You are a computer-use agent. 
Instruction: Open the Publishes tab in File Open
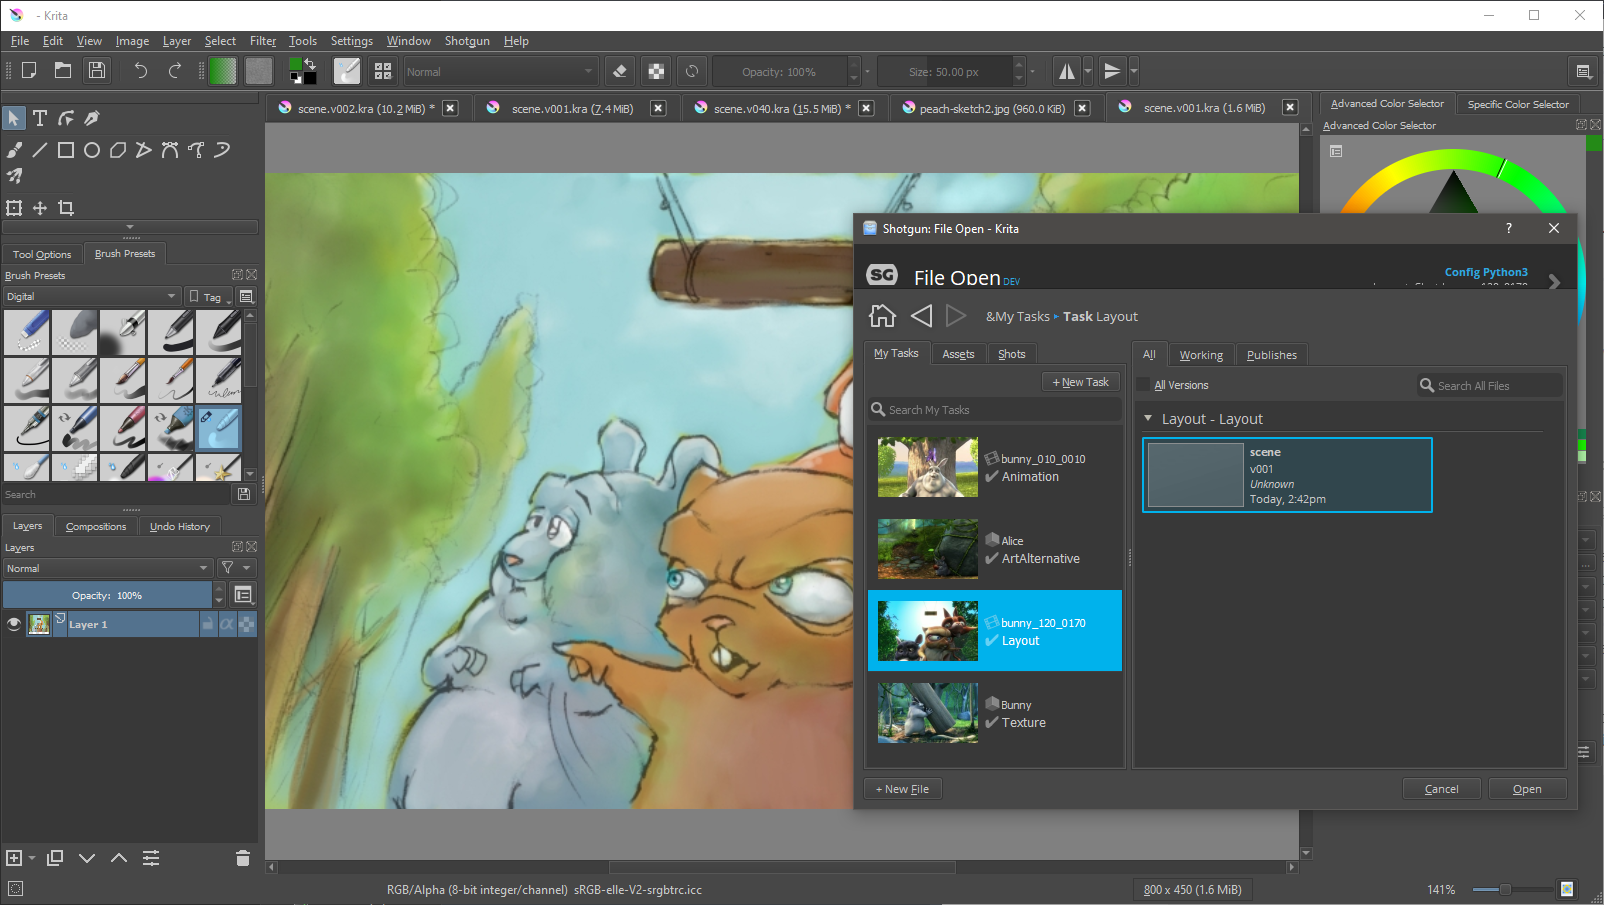point(1271,355)
